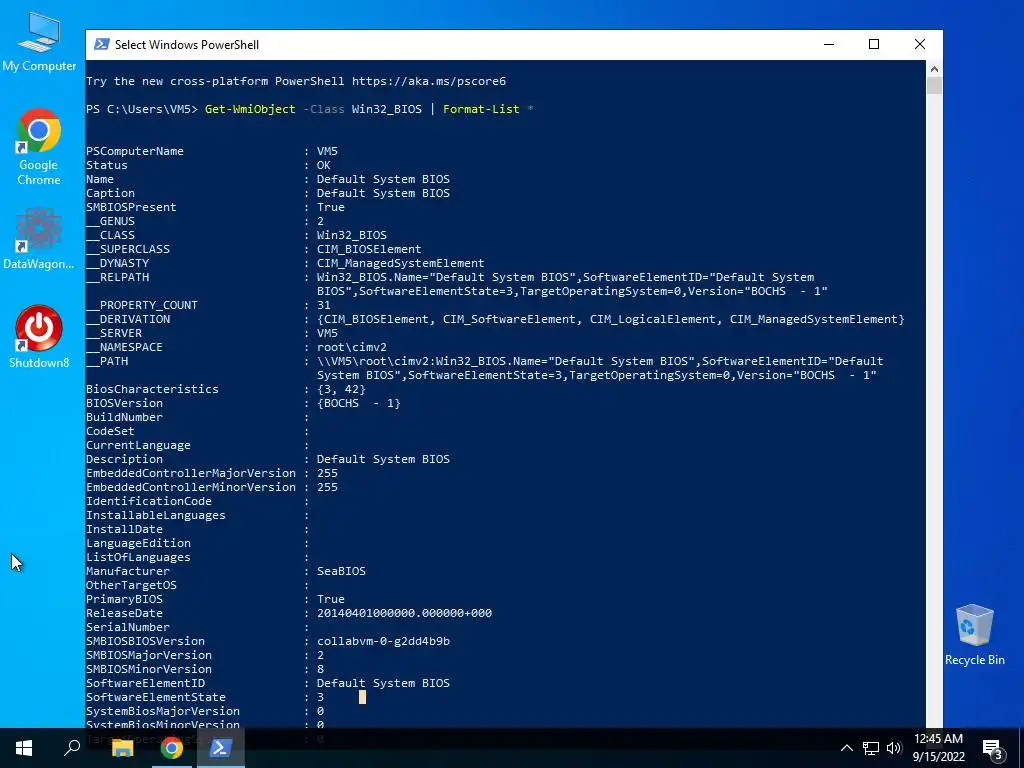1024x768 pixels.
Task: Click the __CLASS value Win32_BIOS
Action: (352, 235)
